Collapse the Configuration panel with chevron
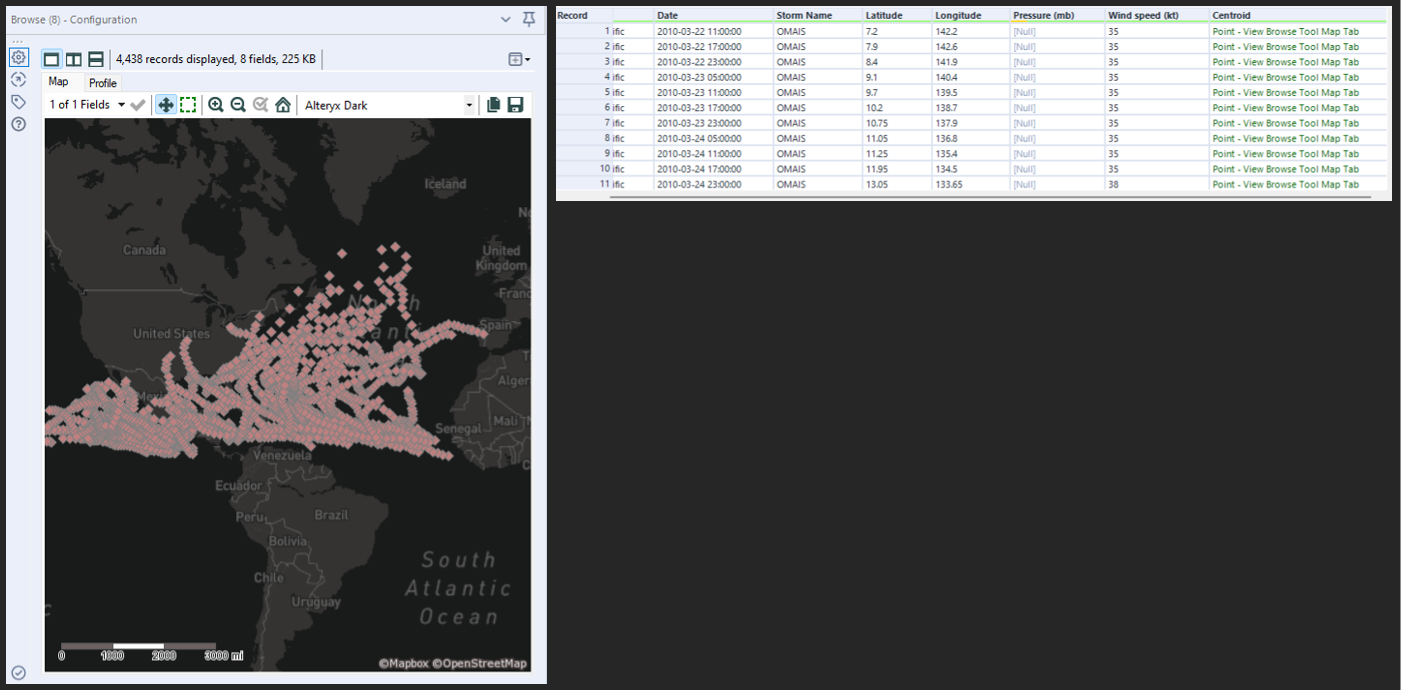This screenshot has height=690, width=1401. coord(506,19)
